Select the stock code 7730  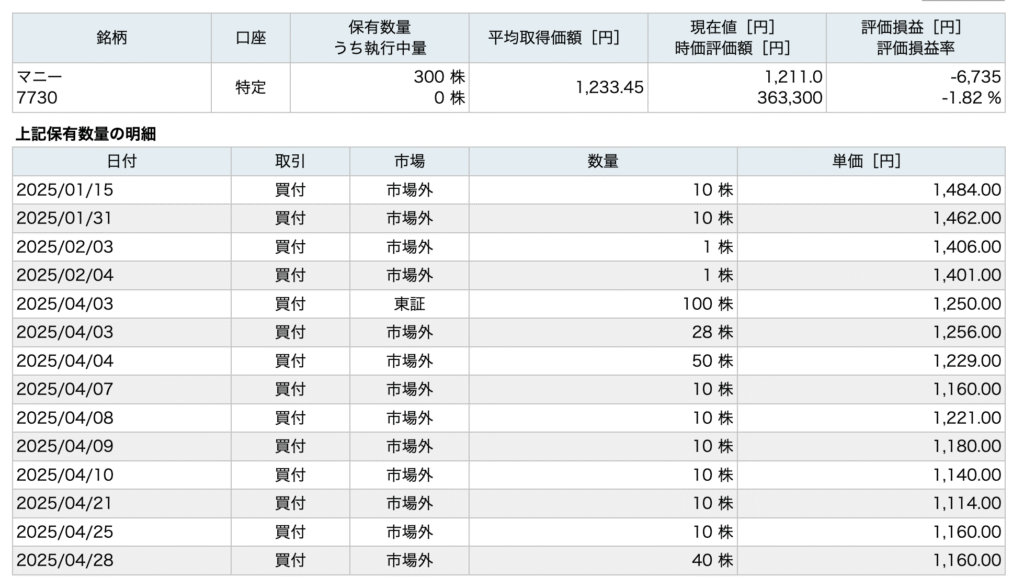(37, 98)
